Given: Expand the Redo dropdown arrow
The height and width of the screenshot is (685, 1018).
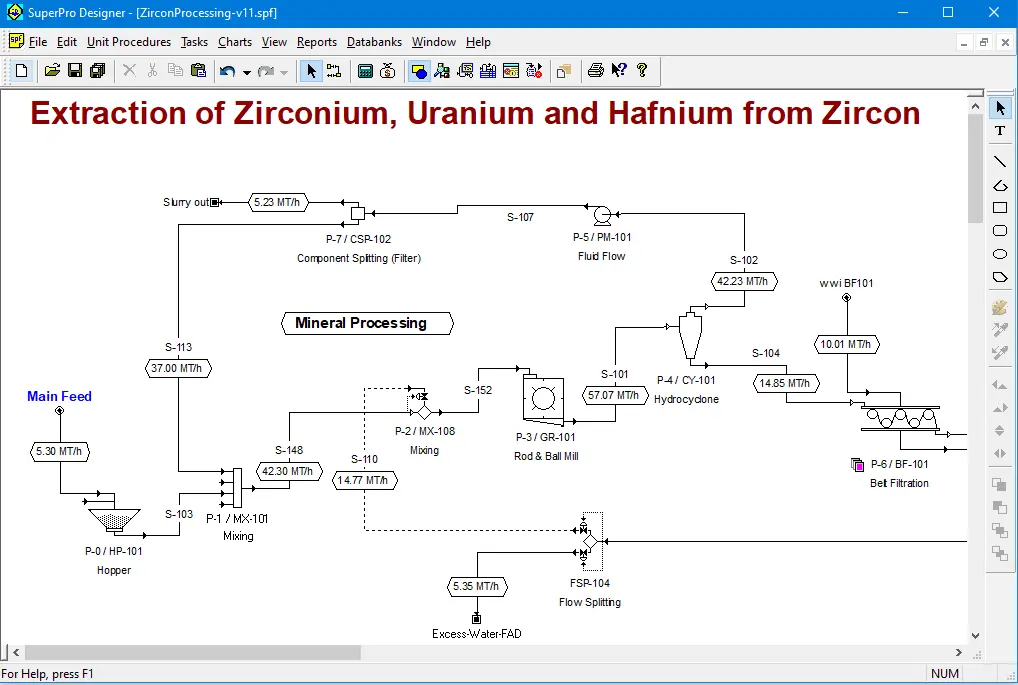Looking at the screenshot, I should click(x=284, y=72).
